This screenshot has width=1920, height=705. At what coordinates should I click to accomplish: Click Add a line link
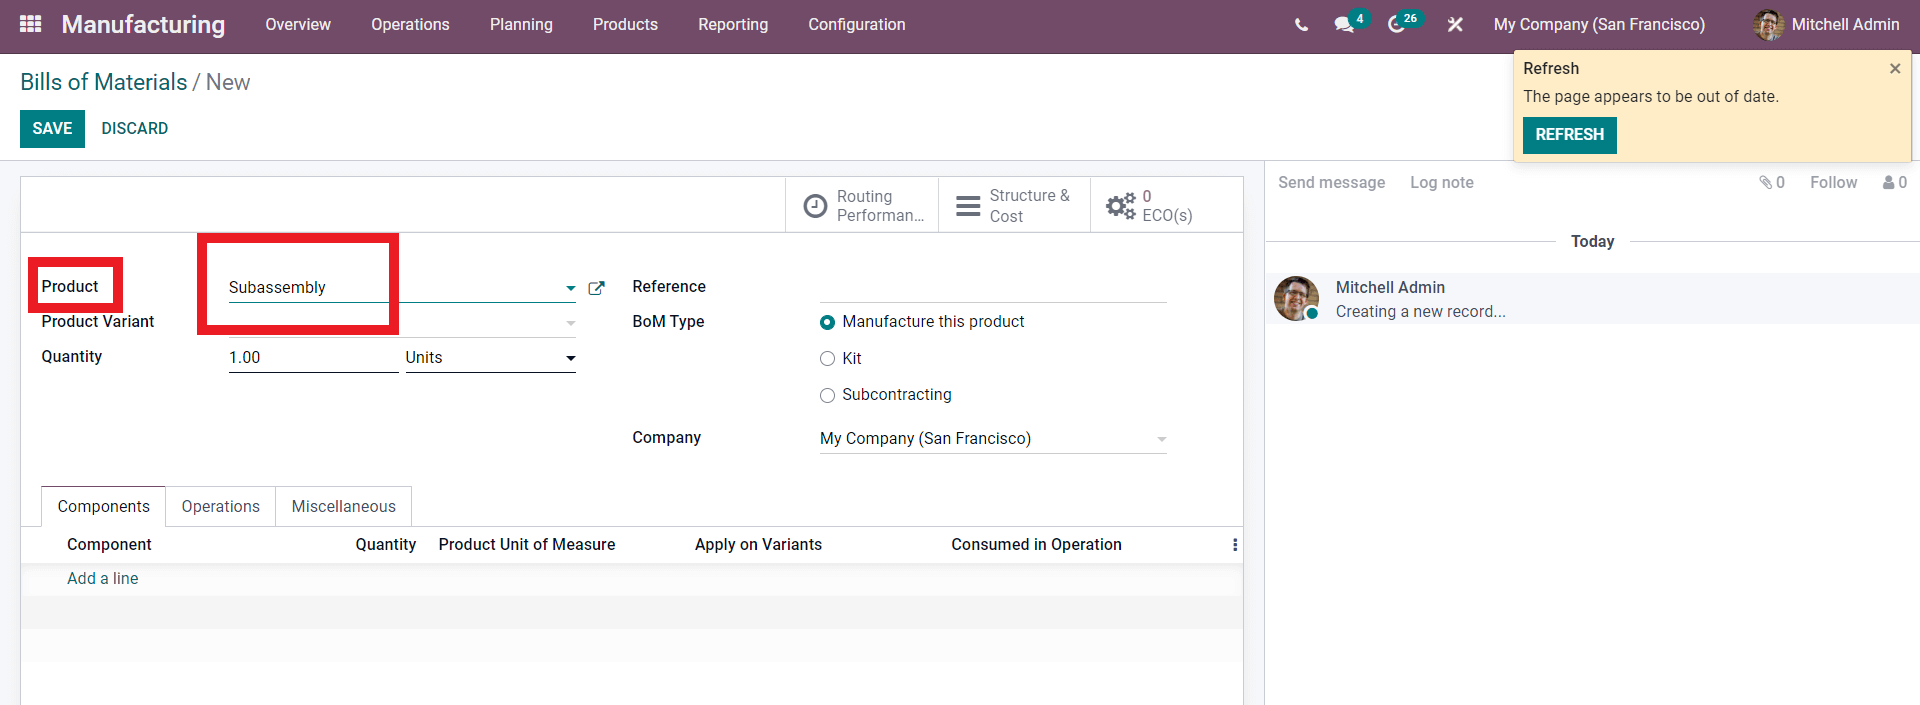pyautogui.click(x=103, y=578)
